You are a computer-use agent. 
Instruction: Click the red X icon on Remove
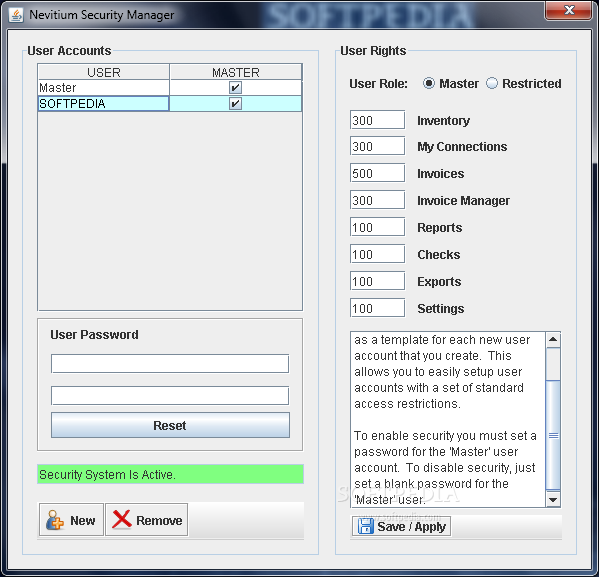121,520
